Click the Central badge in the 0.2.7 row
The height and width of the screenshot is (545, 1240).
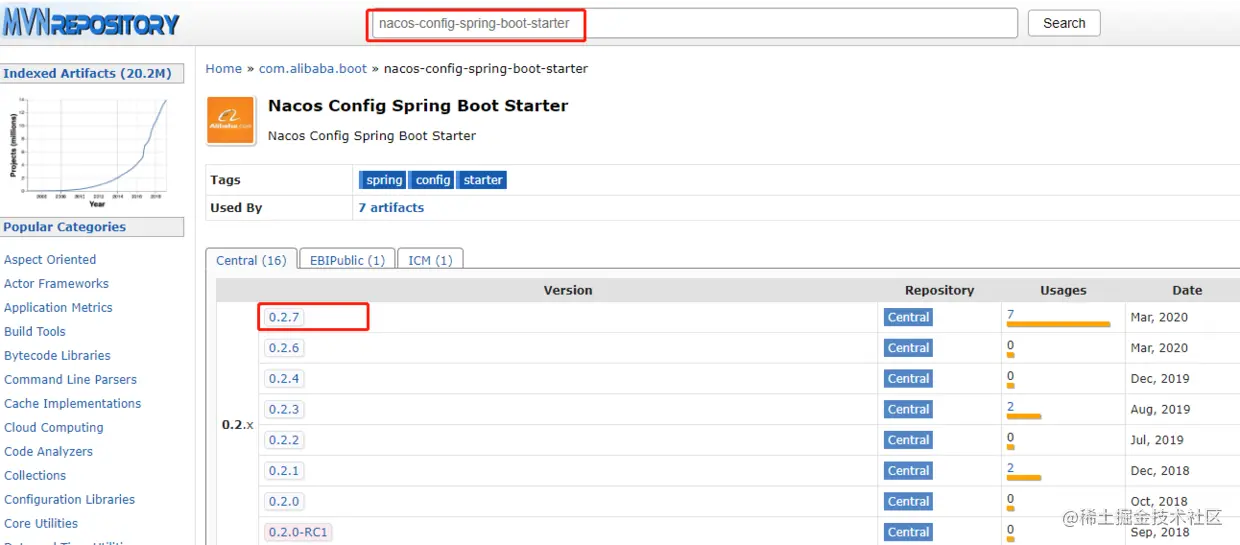(908, 317)
